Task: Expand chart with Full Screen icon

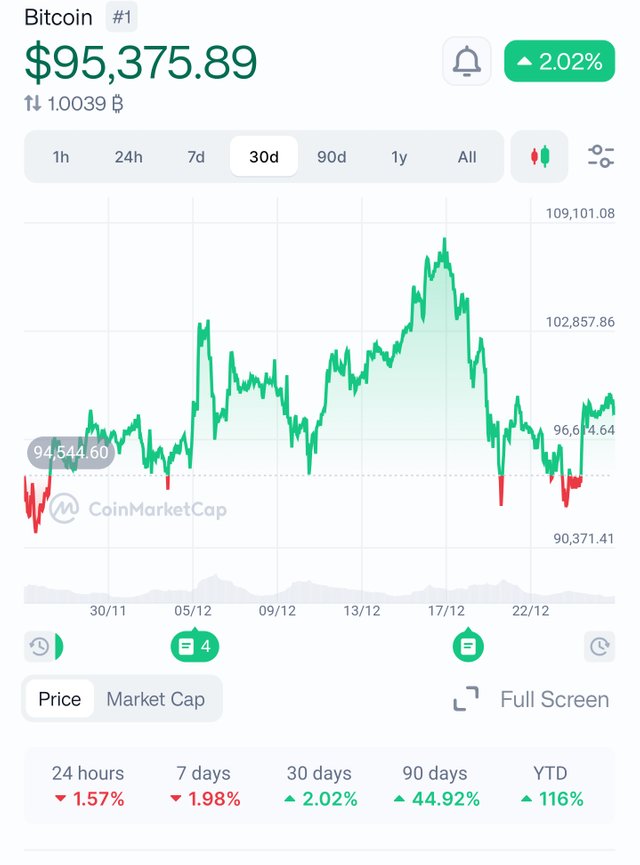Action: coord(466,699)
